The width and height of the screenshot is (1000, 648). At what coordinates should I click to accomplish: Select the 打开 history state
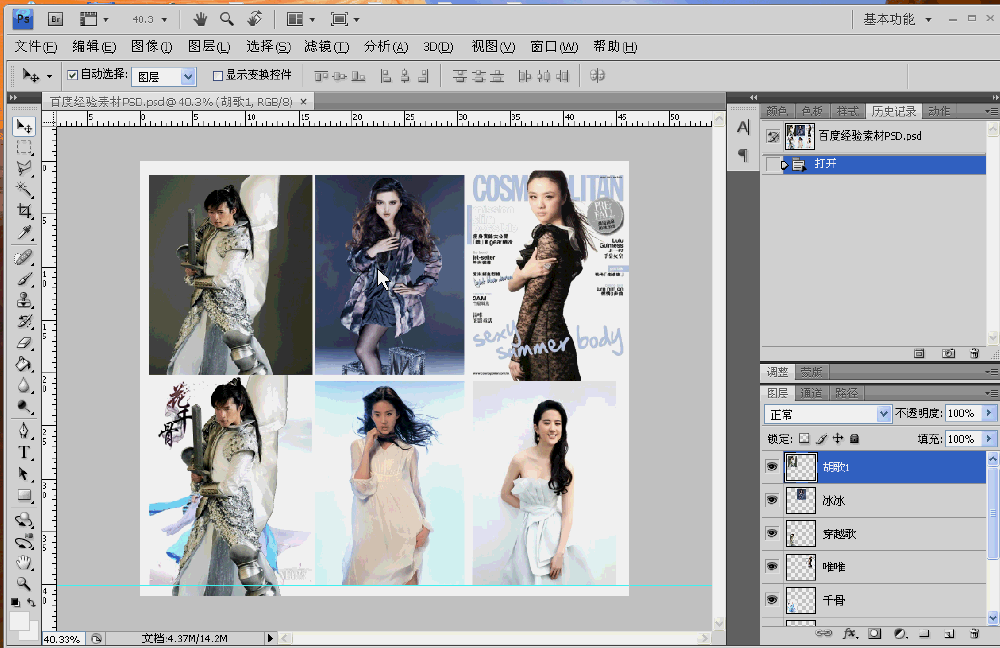874,164
